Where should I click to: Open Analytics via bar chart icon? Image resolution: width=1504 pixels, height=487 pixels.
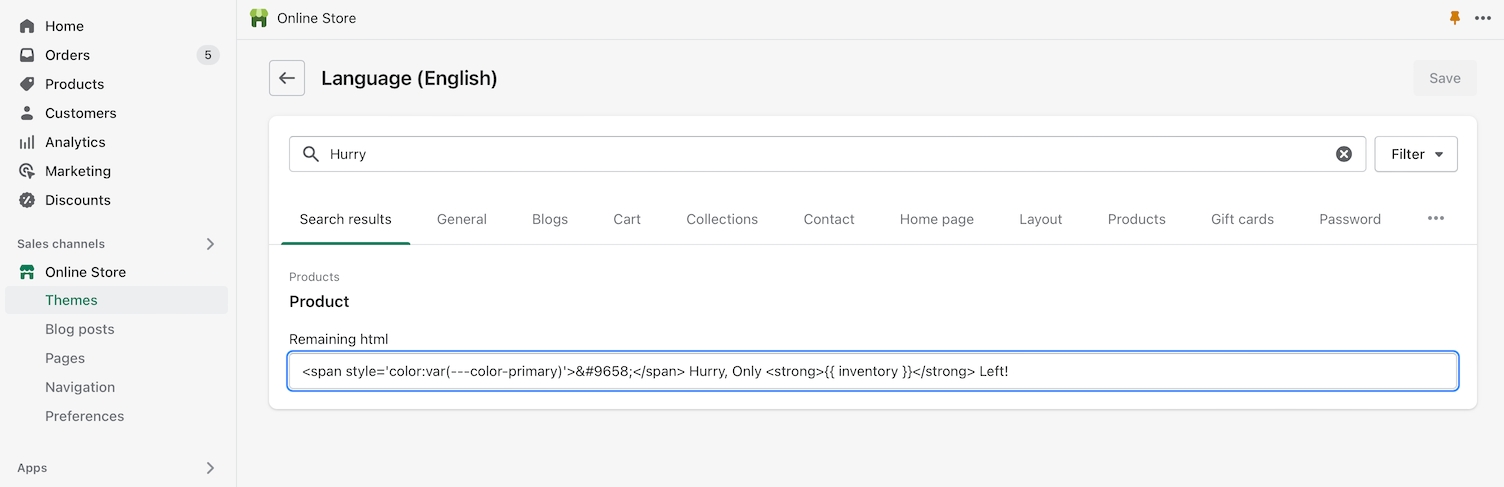[27, 142]
